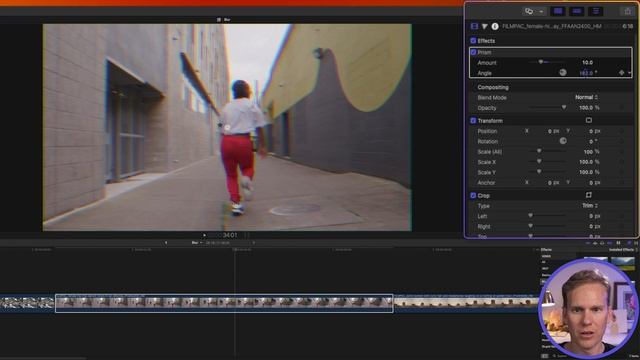Viewport: 640px width, 360px height.
Task: Activate the Transform onscreen controls icon
Action: point(589,120)
